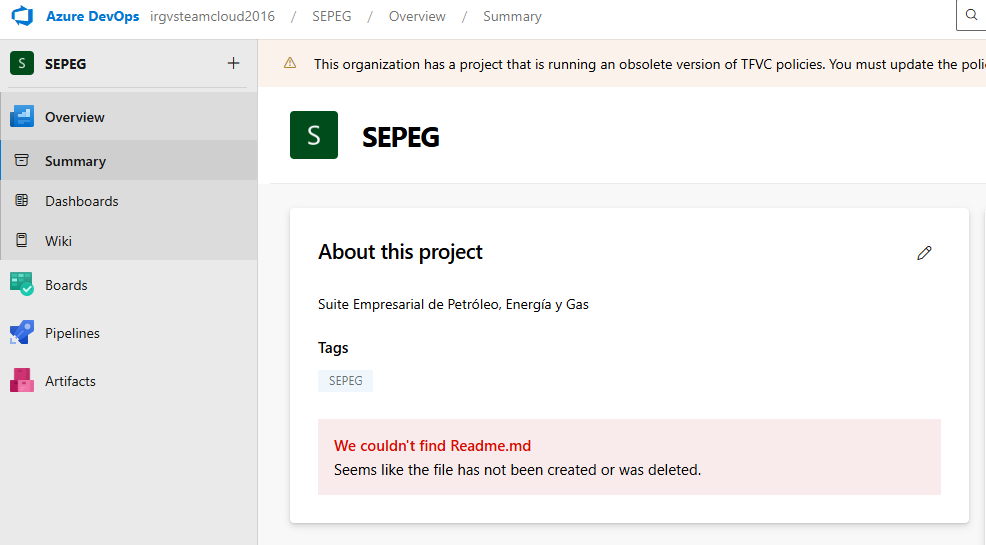Click the Overview breadcrumb link
Image resolution: width=986 pixels, height=545 pixels.
(x=417, y=16)
